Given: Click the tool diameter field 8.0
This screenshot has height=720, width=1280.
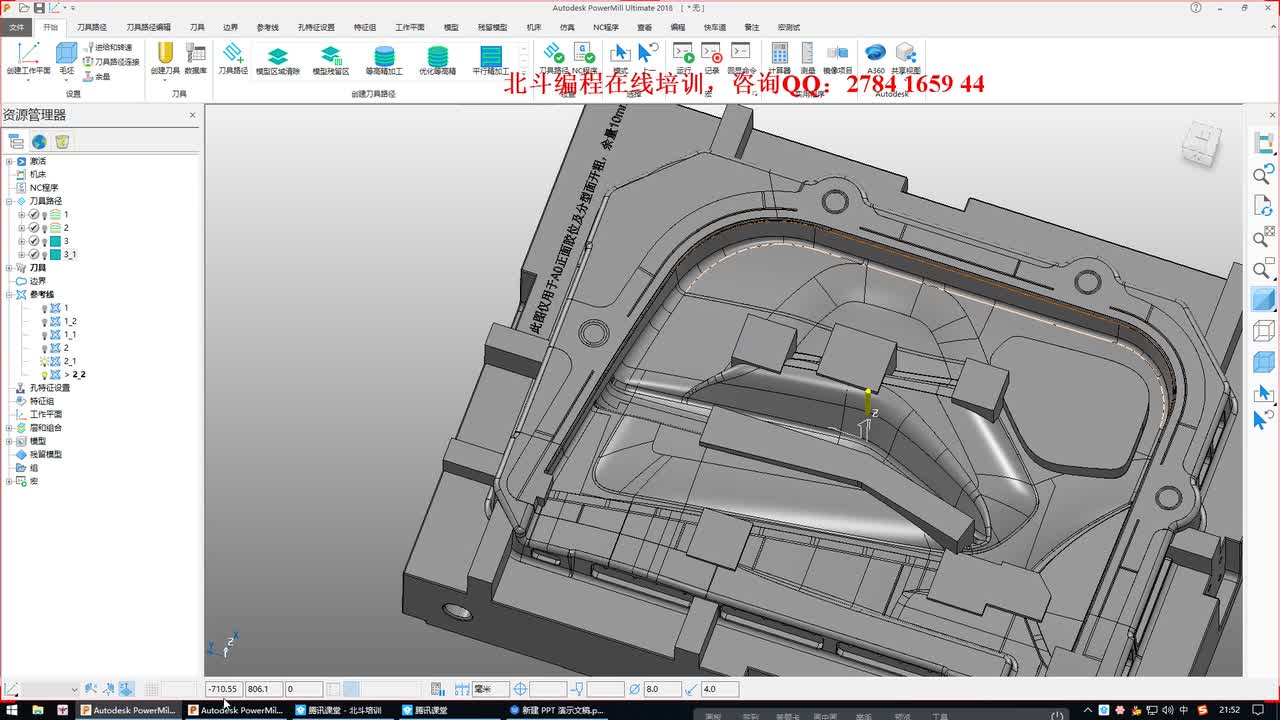Looking at the screenshot, I should [662, 689].
